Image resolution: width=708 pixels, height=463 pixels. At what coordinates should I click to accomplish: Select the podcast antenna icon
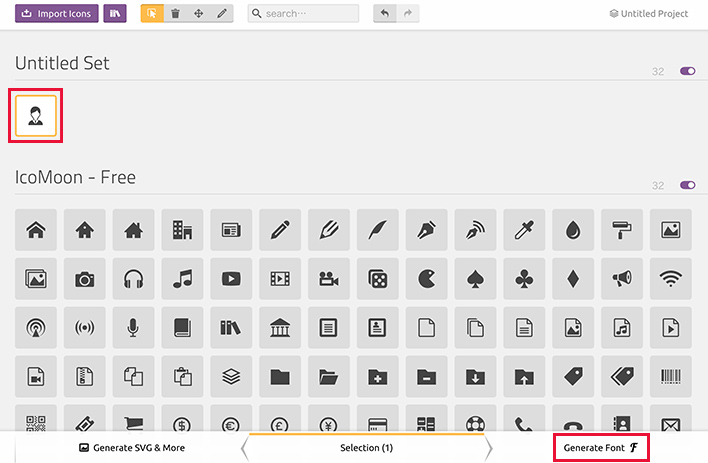pos(36,327)
